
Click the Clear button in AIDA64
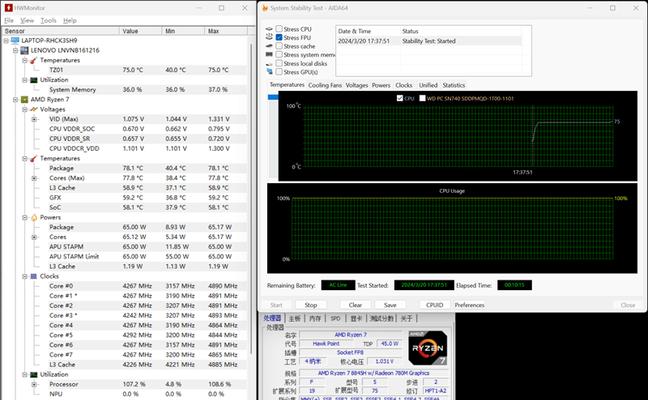tap(355, 305)
